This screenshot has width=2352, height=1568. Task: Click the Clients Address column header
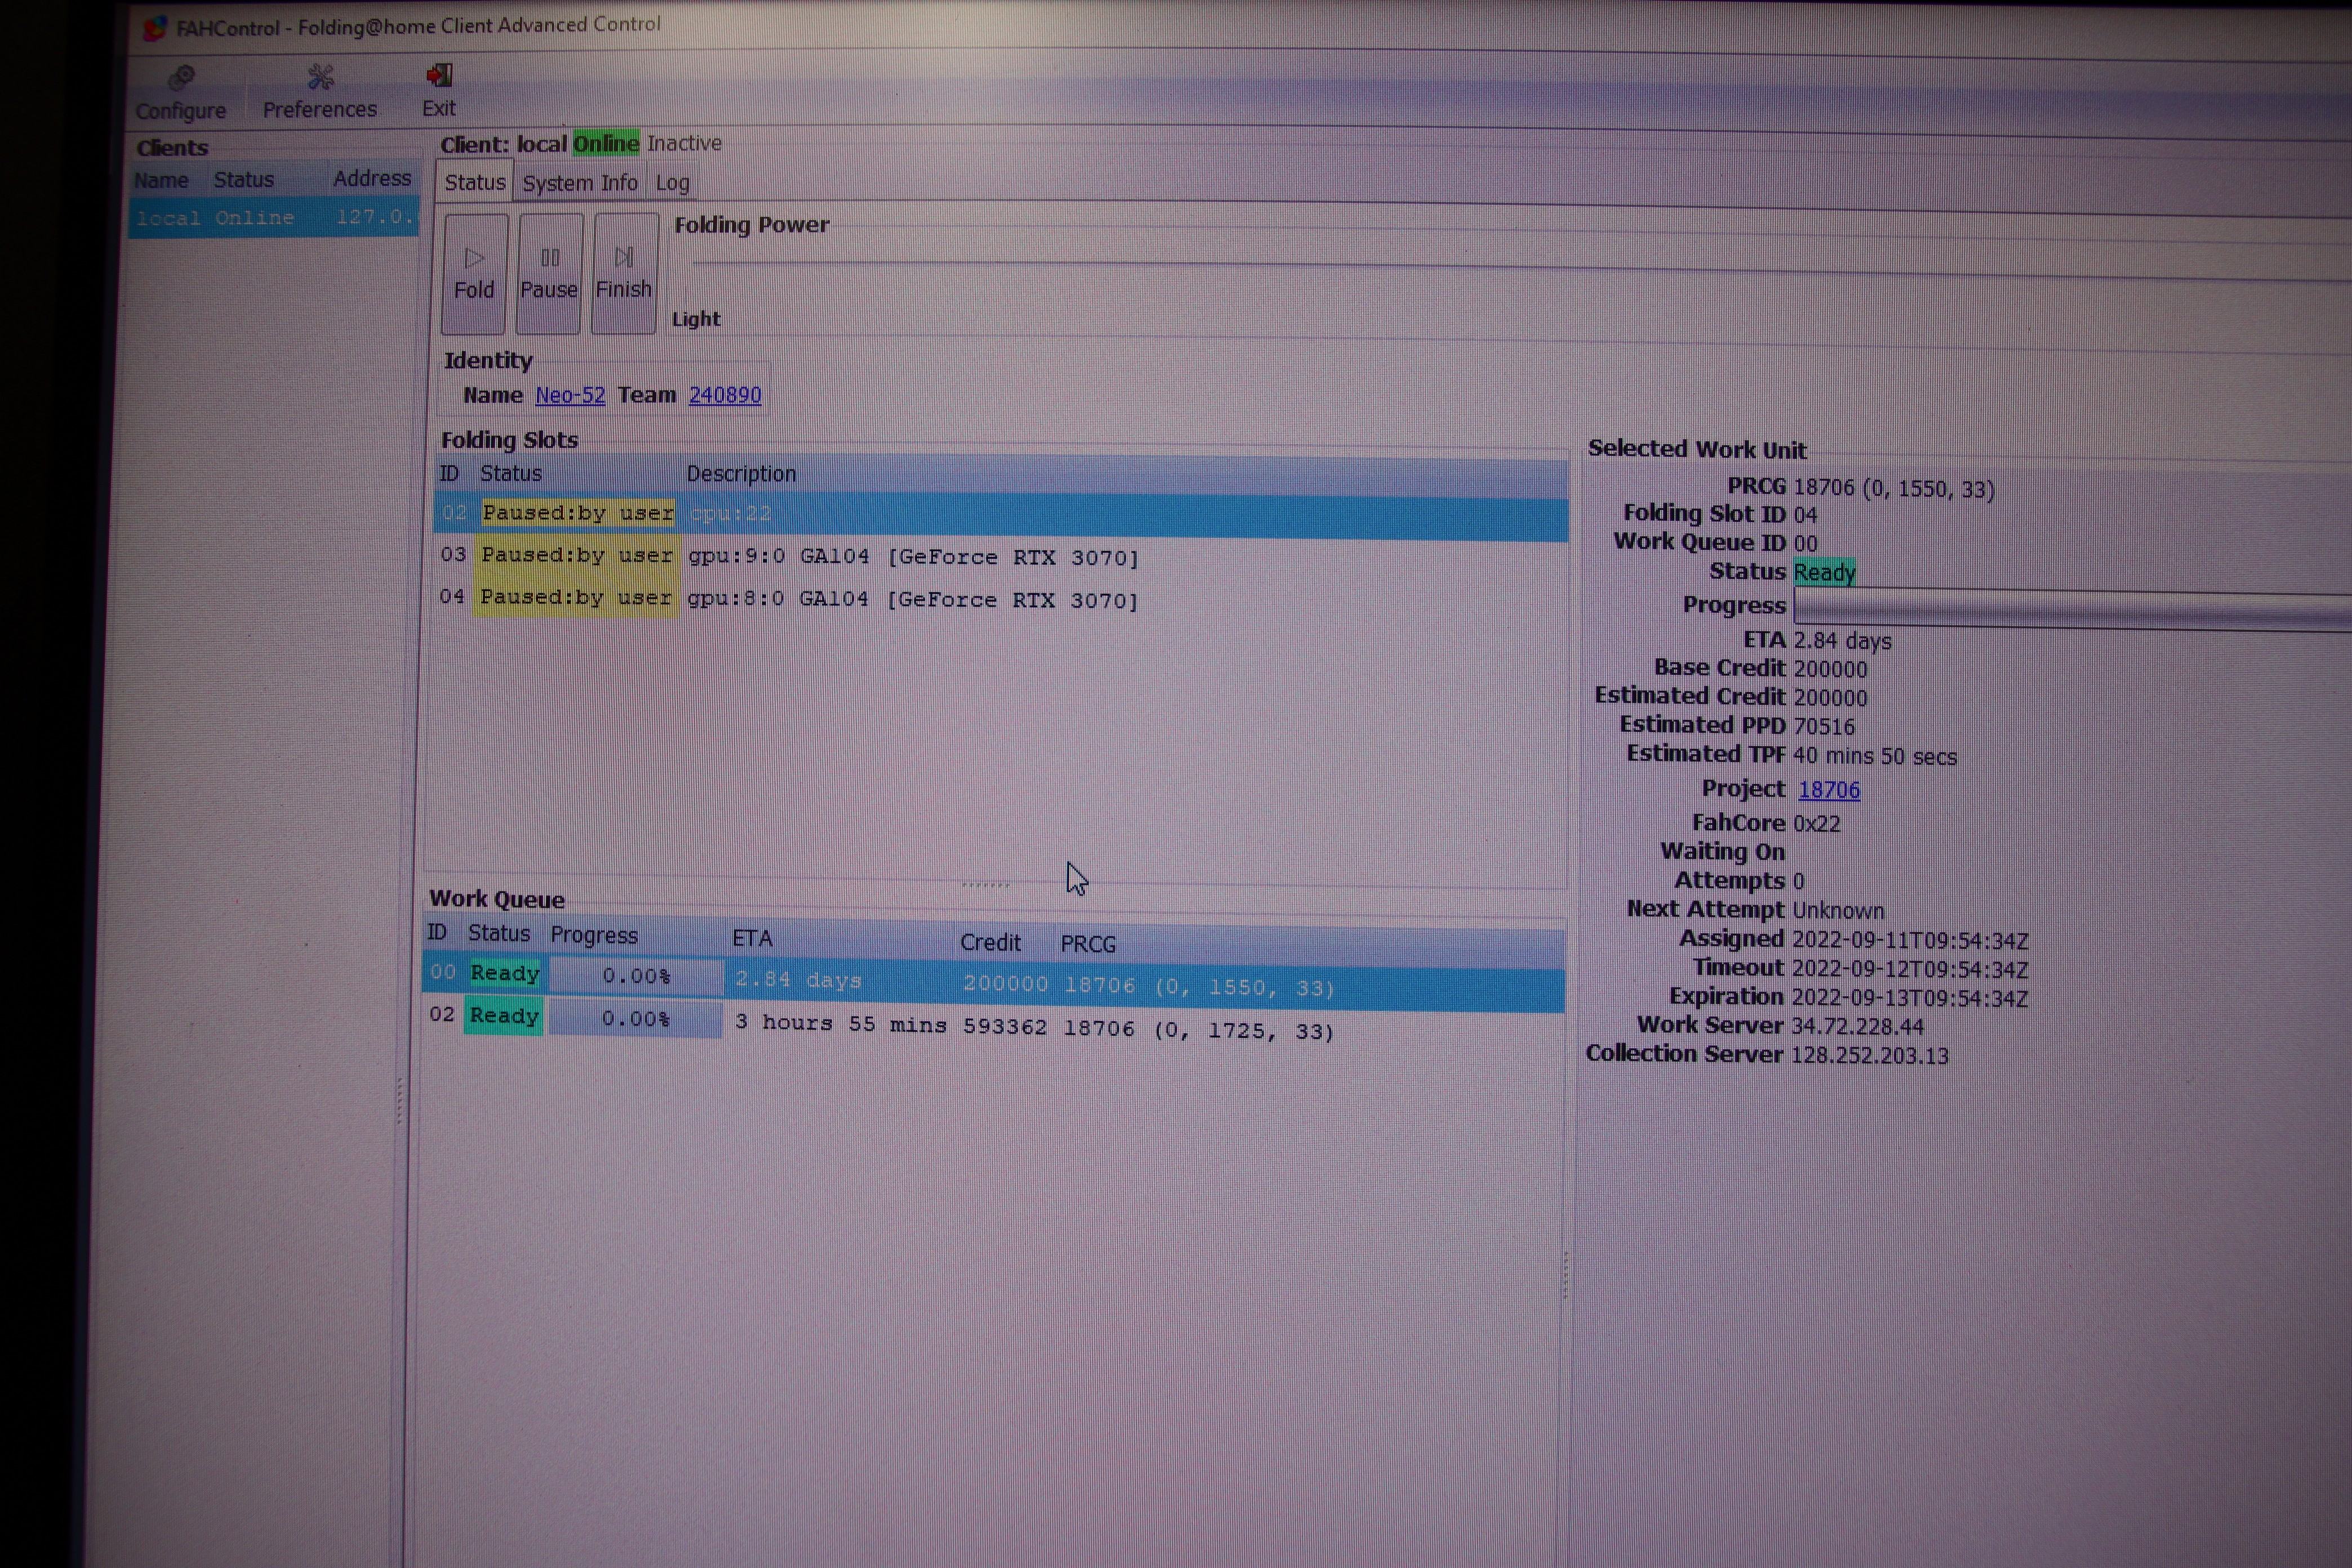[x=372, y=178]
